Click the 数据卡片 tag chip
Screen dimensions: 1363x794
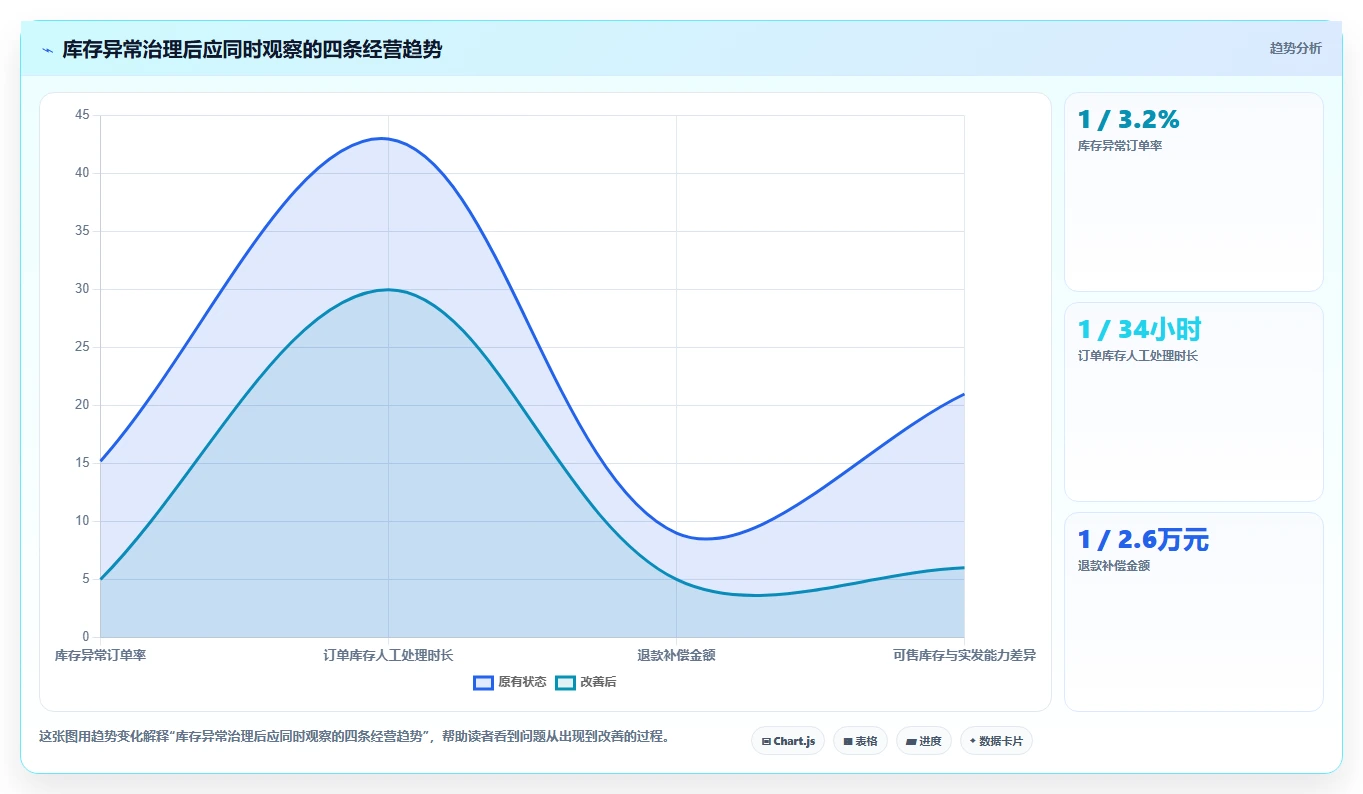996,741
